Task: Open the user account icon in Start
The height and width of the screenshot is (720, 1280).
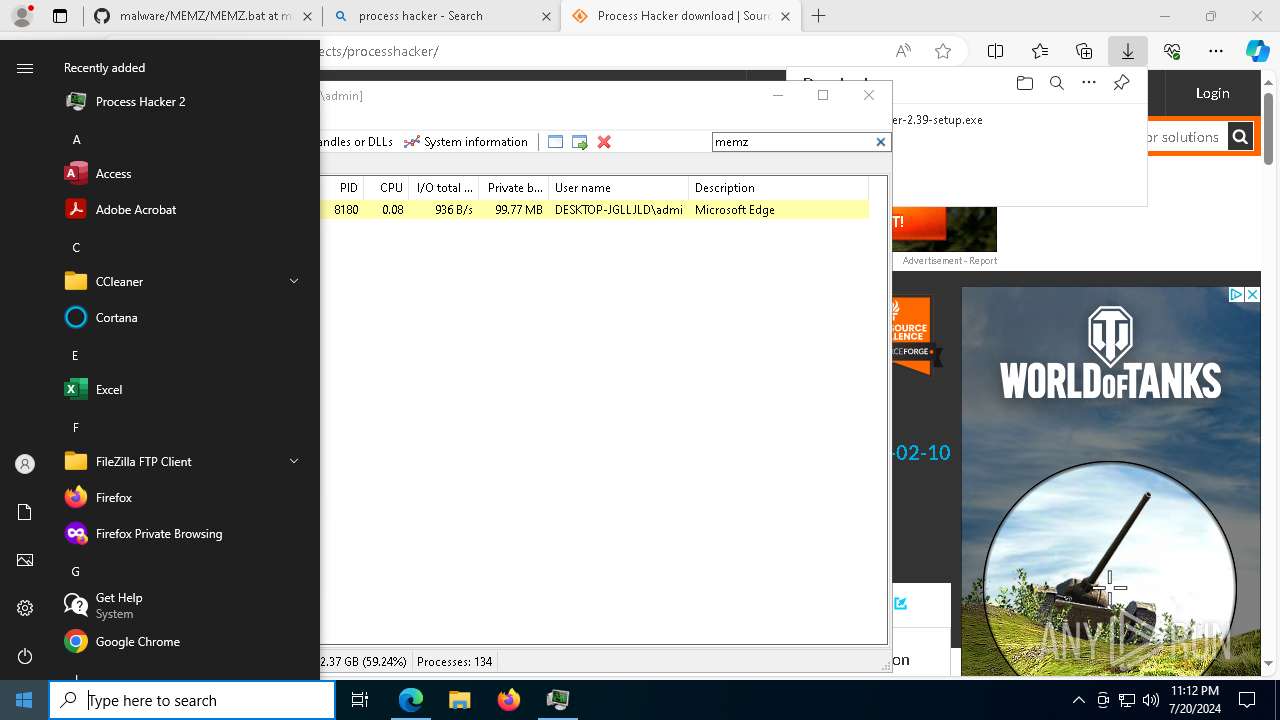Action: click(x=25, y=464)
